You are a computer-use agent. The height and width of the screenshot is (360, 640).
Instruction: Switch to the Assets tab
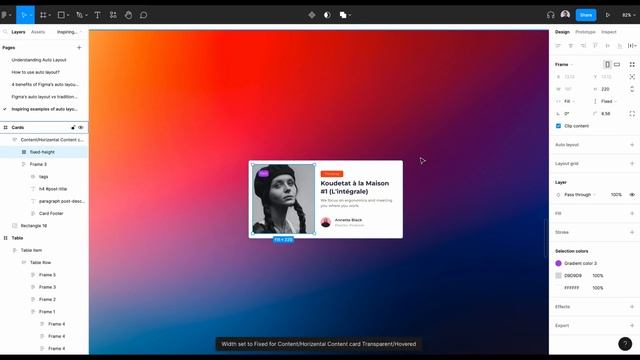(38, 32)
